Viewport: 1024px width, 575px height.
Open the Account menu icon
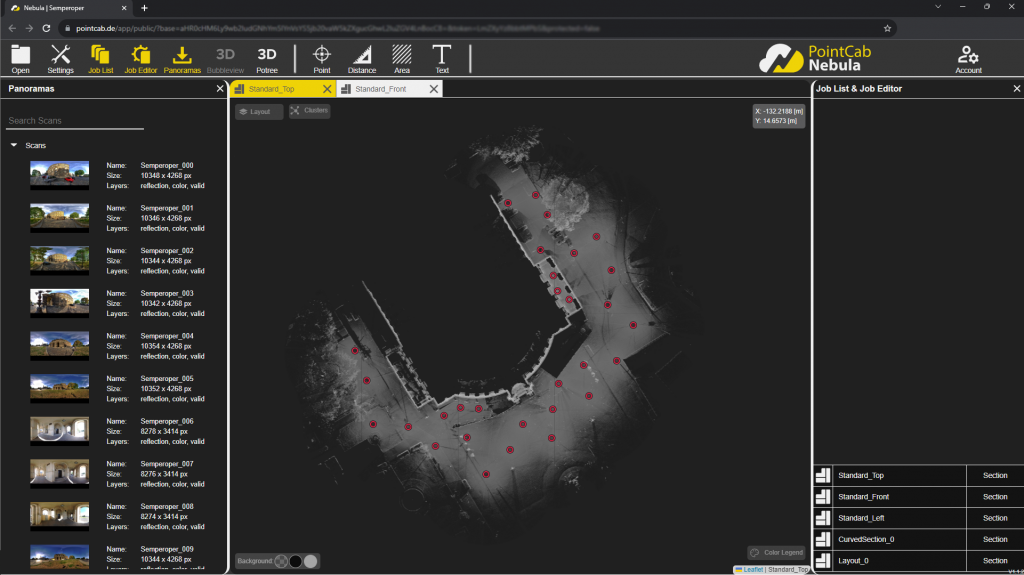[x=968, y=57]
